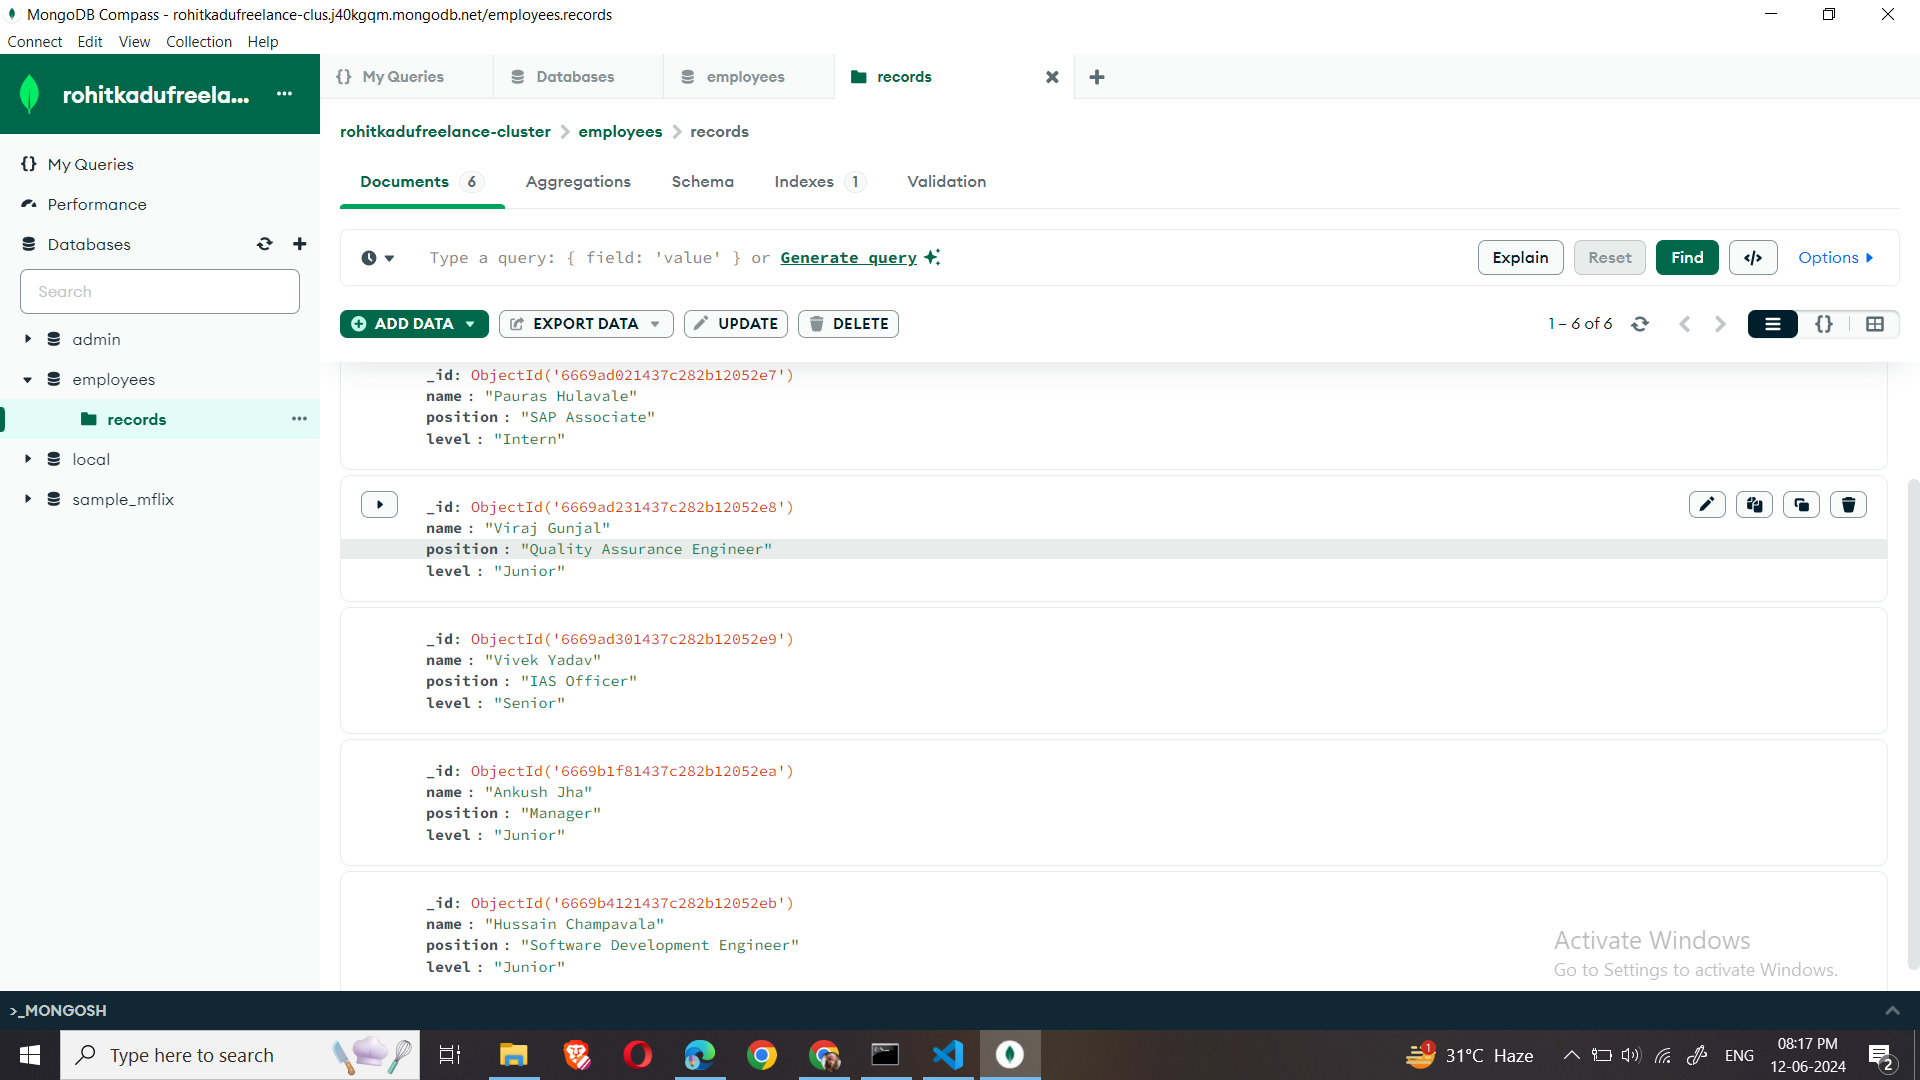Select list view mode
The image size is (1920, 1080).
1772,324
